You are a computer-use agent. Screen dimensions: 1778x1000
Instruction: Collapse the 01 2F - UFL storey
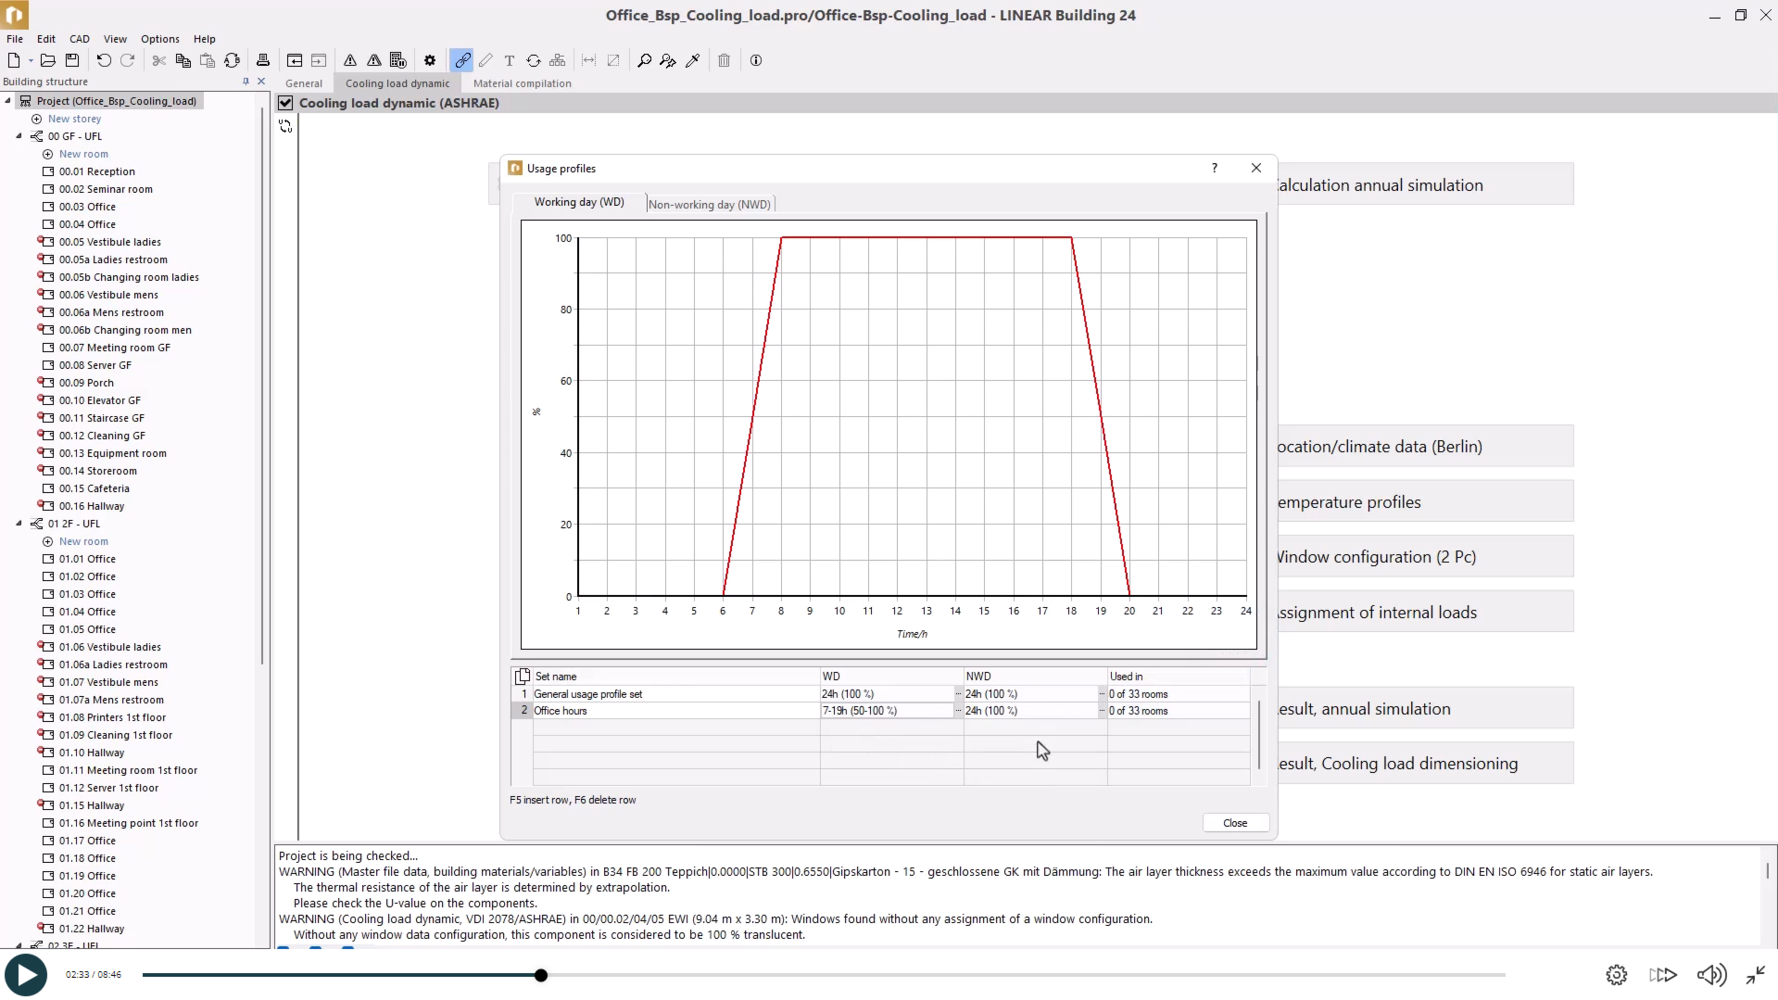click(x=19, y=524)
